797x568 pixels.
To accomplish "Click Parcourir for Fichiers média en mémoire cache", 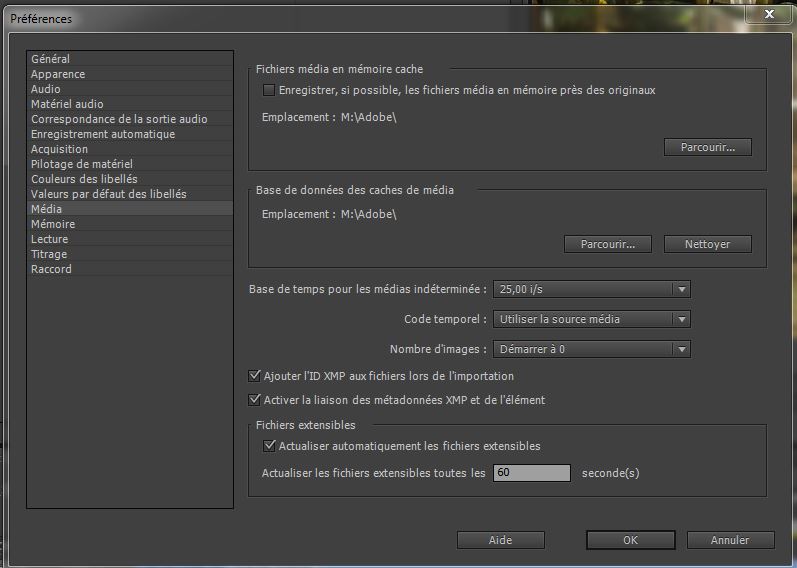I will coord(708,147).
